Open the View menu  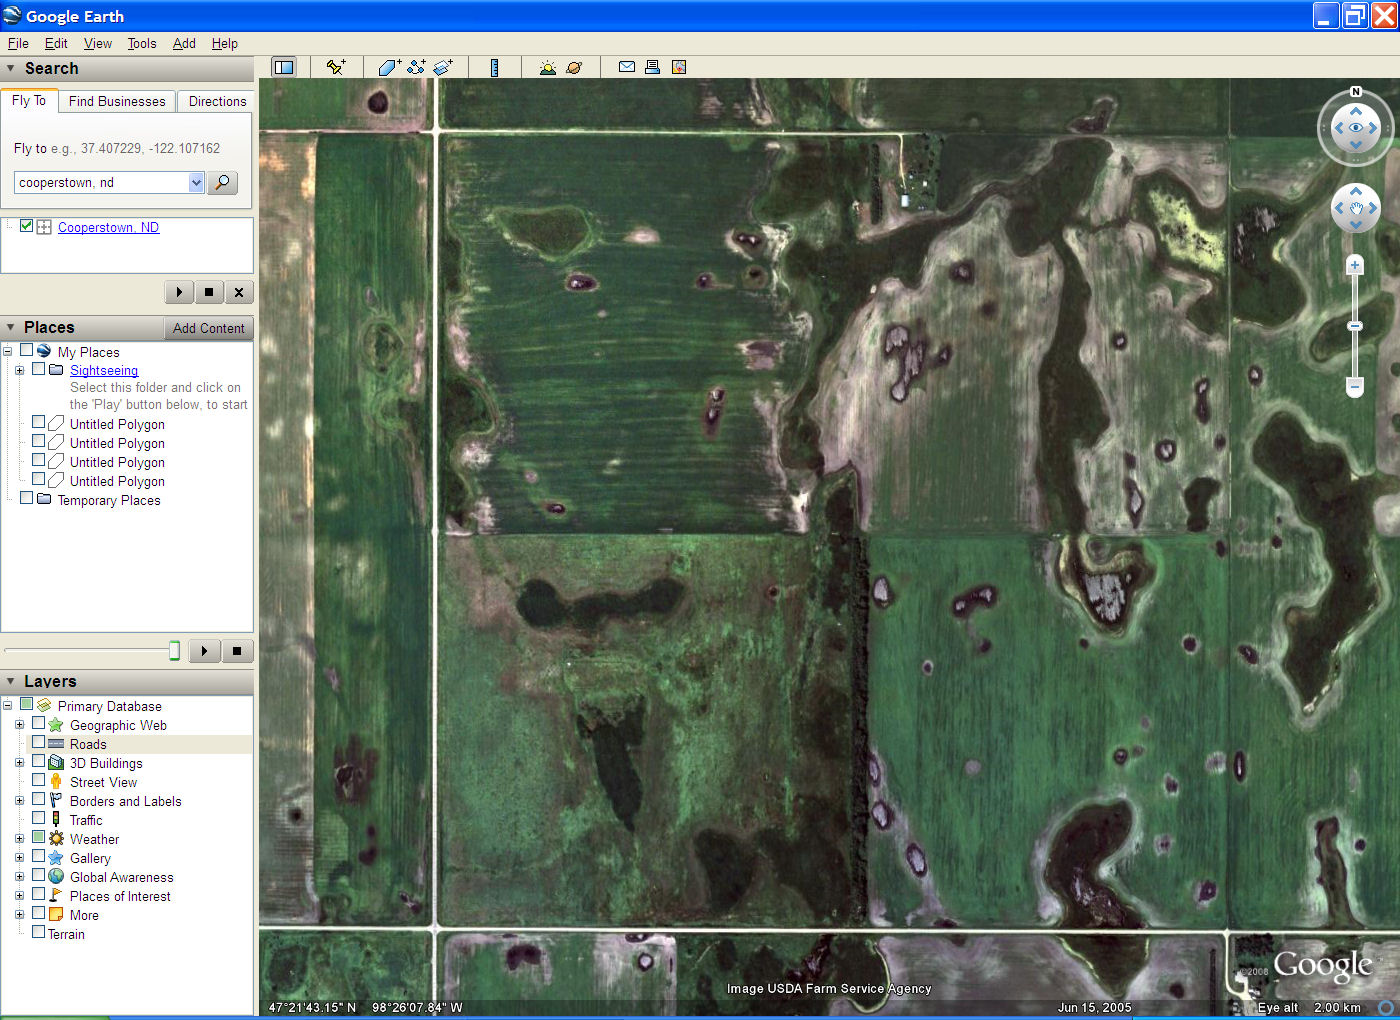click(98, 43)
